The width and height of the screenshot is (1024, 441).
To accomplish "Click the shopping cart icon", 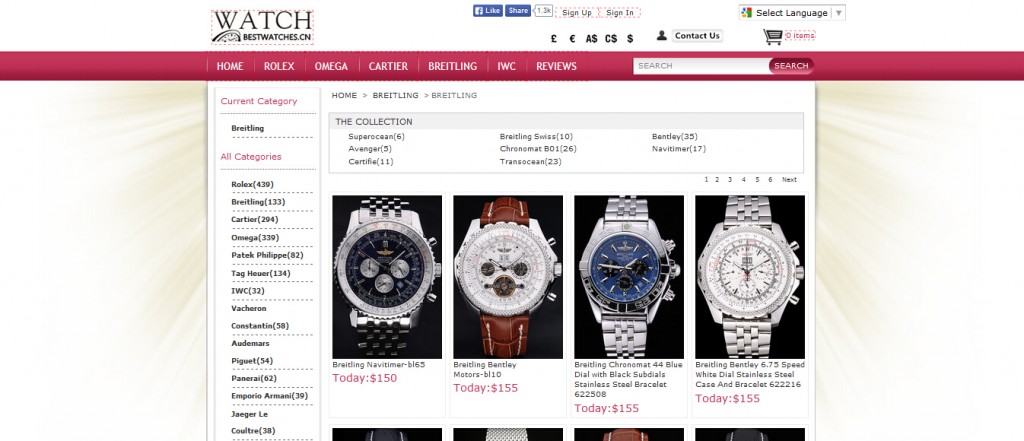I will coord(772,37).
